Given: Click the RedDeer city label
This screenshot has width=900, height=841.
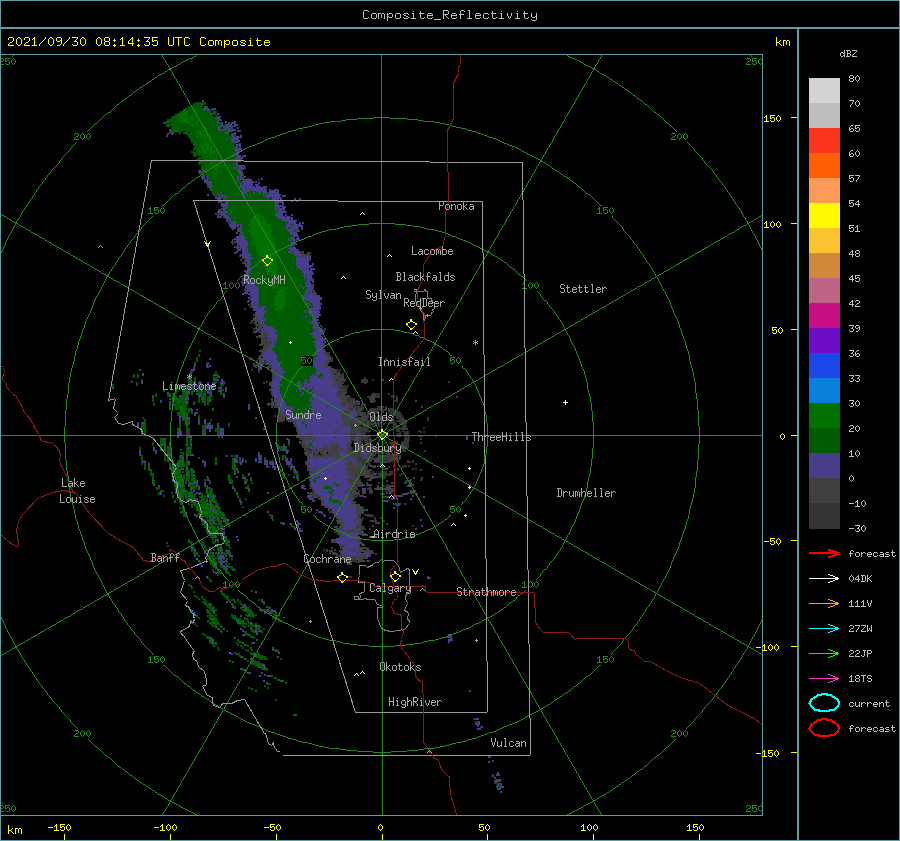Looking at the screenshot, I should coord(424,303).
